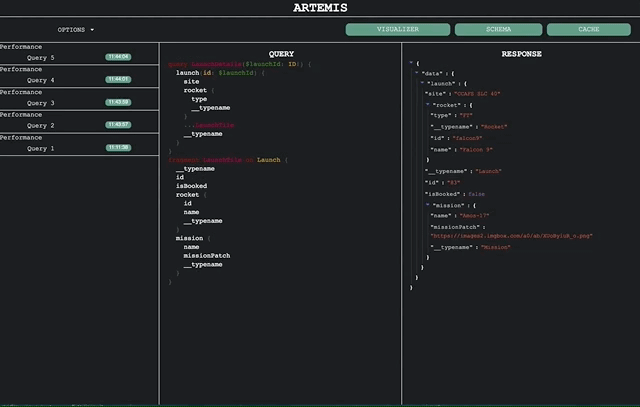Viewport: 640px width, 407px height.
Task: Collapse the "mission" node in response
Action: point(428,205)
